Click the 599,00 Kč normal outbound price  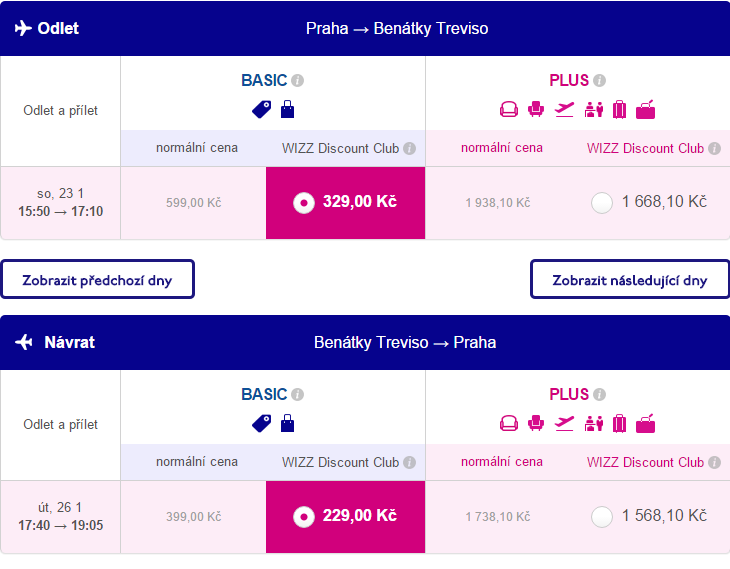[193, 203]
